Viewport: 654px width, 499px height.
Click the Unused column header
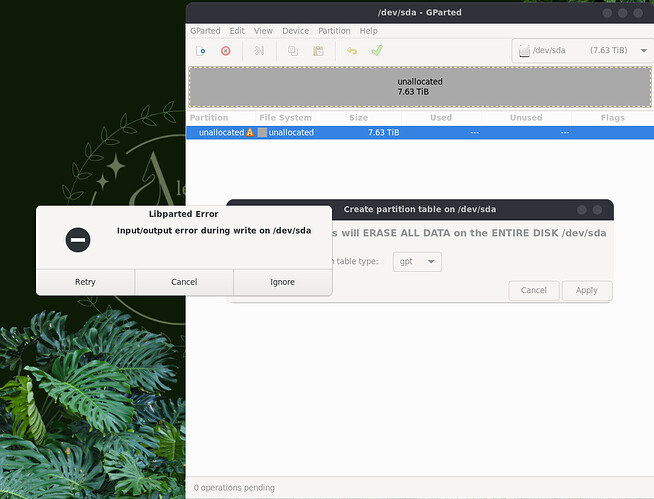point(526,118)
